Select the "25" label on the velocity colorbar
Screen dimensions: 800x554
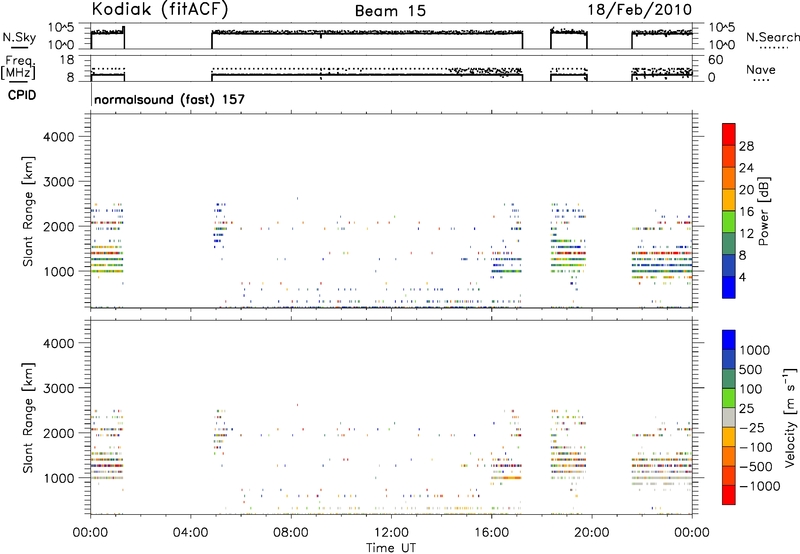pos(747,409)
